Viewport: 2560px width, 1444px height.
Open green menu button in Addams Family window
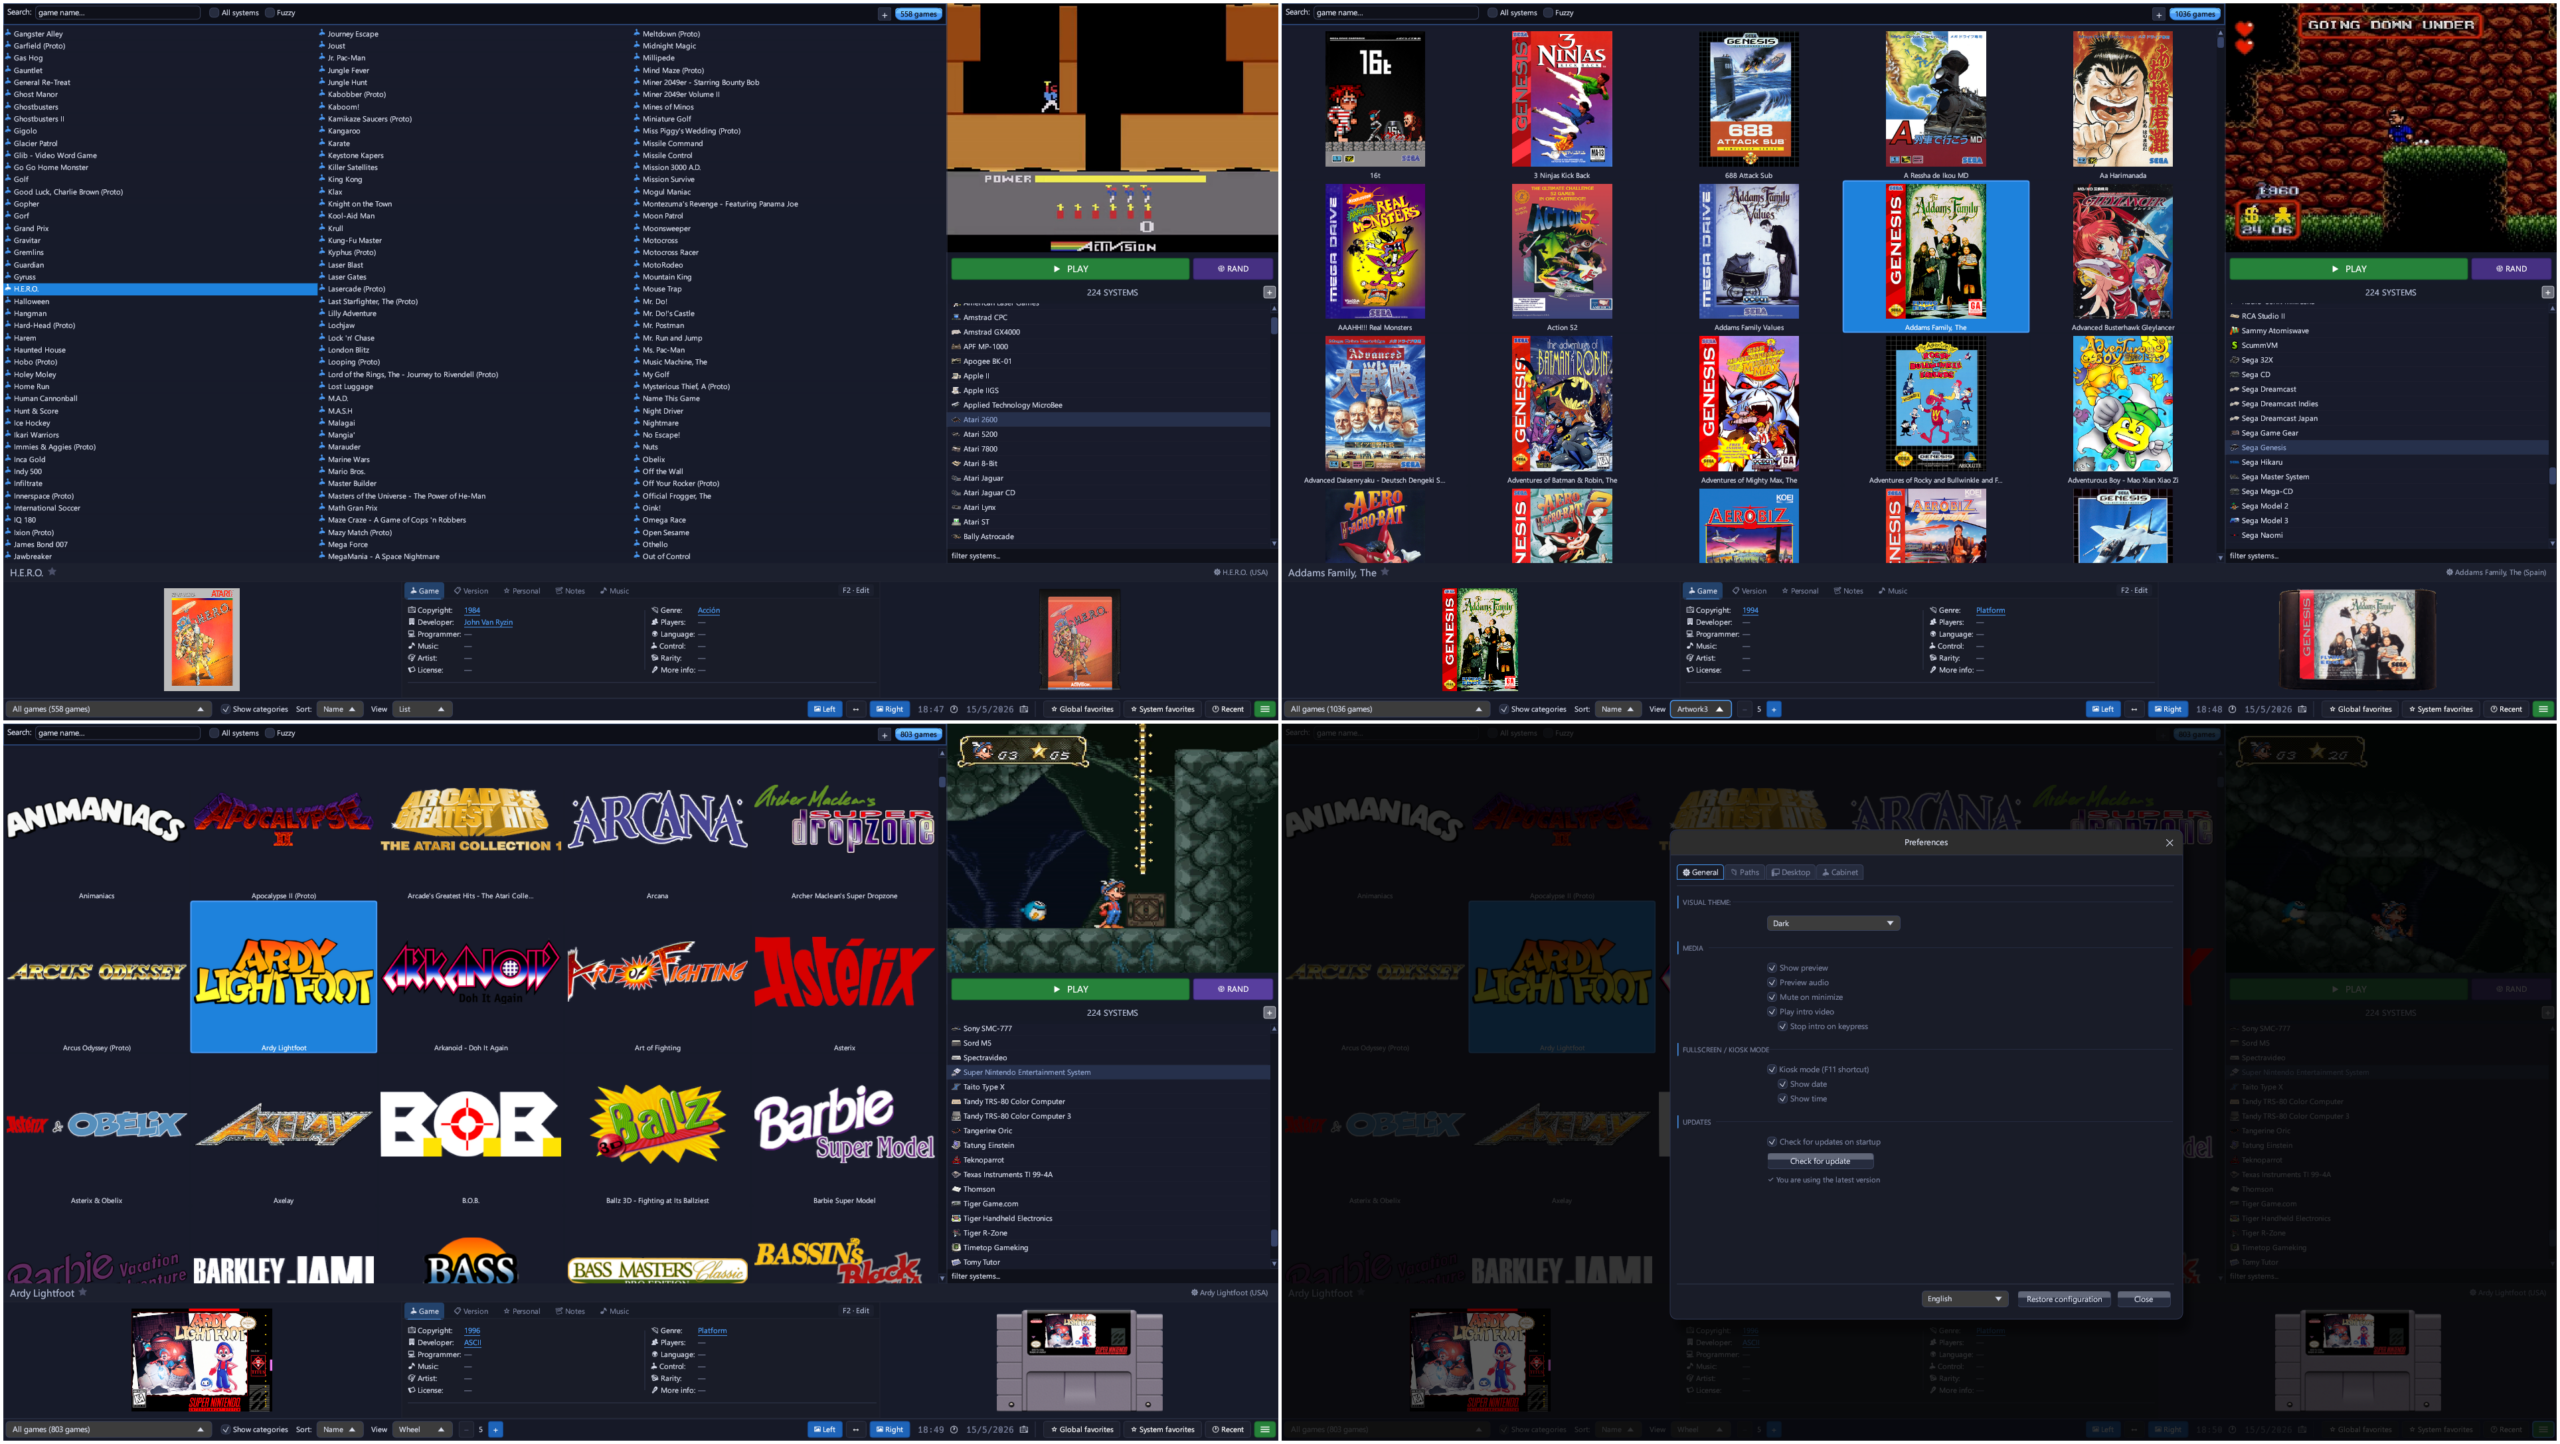2543,709
